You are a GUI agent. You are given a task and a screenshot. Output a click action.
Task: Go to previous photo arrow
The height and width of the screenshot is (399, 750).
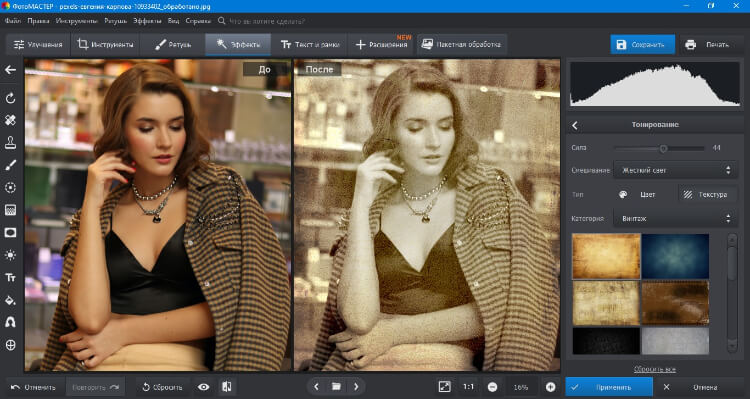pyautogui.click(x=316, y=387)
